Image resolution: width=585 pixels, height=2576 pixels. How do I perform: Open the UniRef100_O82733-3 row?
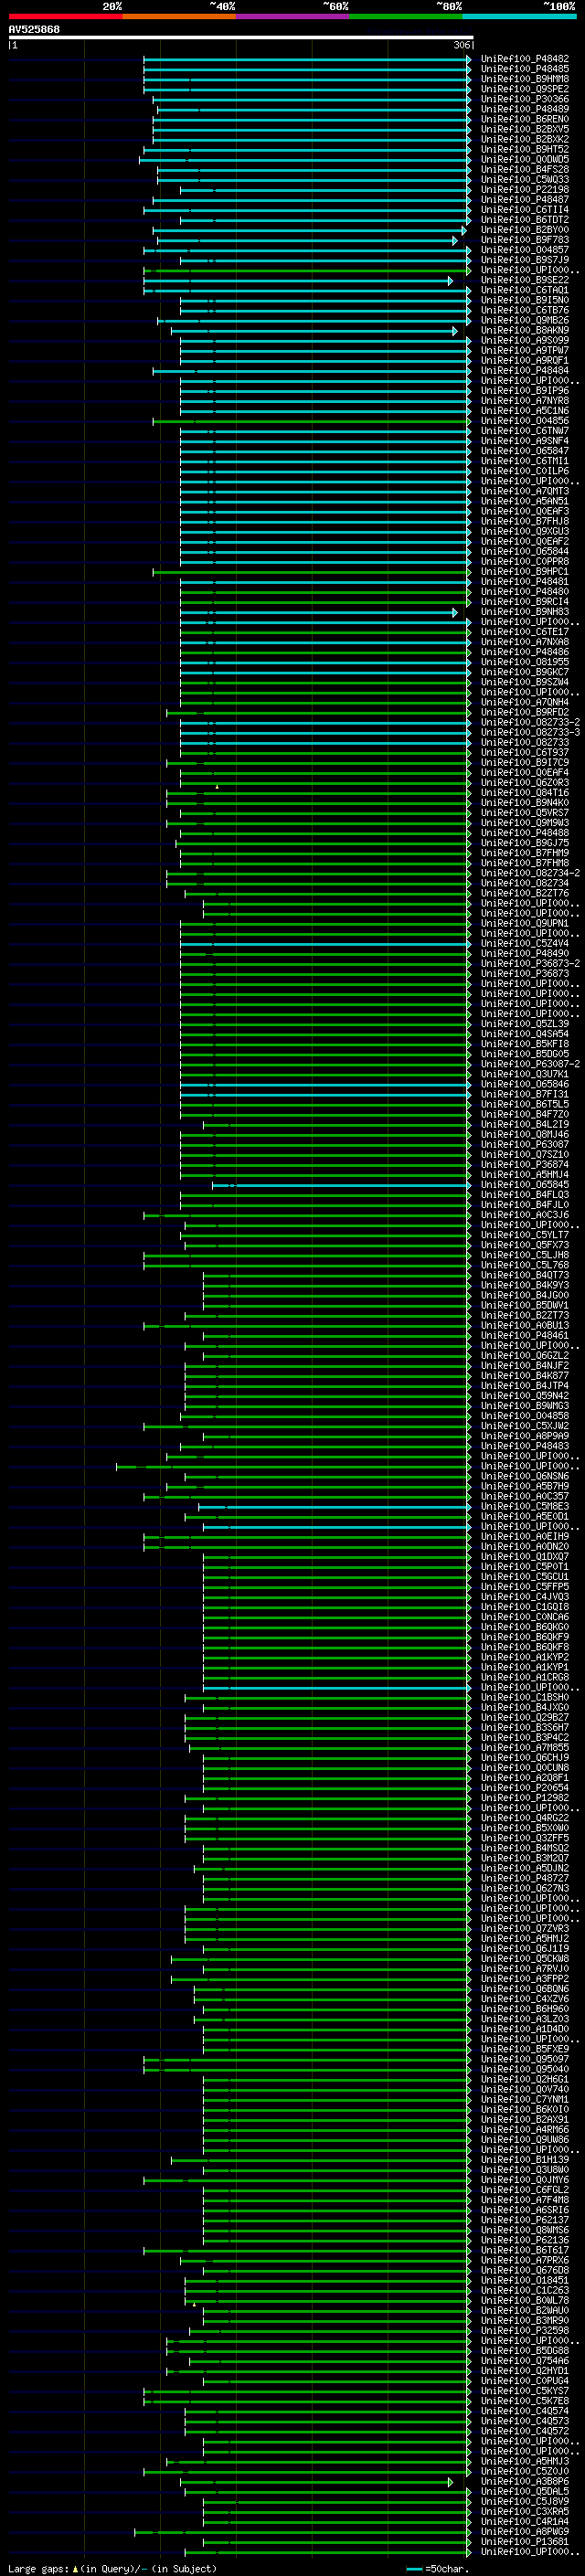(530, 732)
